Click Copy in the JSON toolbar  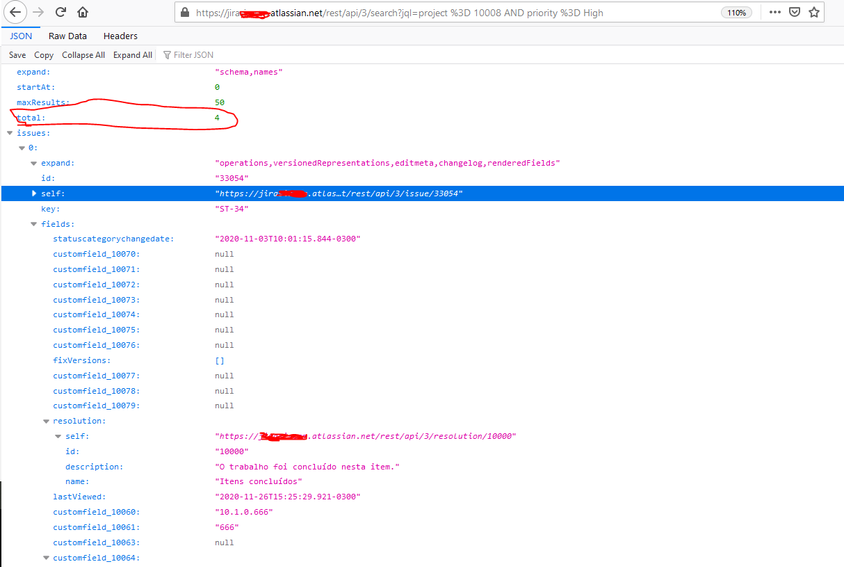click(44, 55)
